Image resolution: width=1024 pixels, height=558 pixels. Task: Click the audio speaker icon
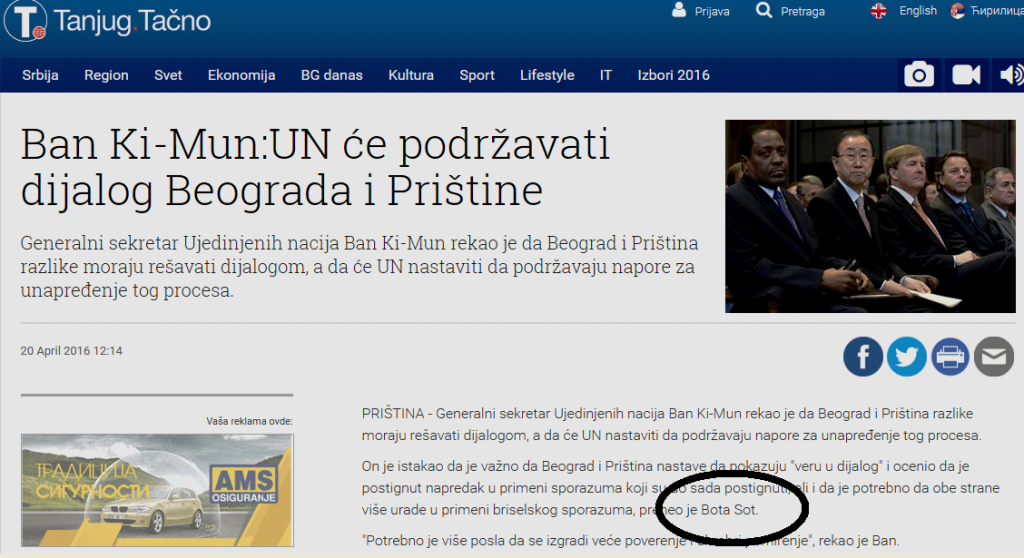[1010, 75]
